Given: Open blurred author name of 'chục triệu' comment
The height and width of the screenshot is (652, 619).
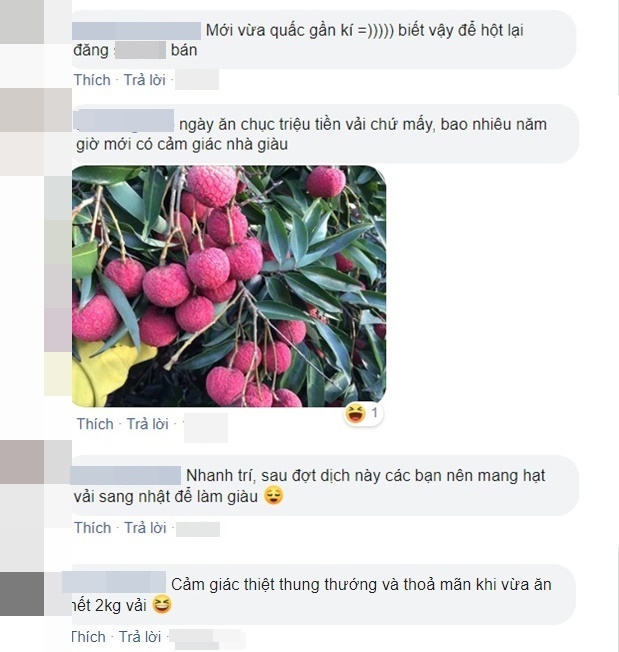Looking at the screenshot, I should 123,121.
